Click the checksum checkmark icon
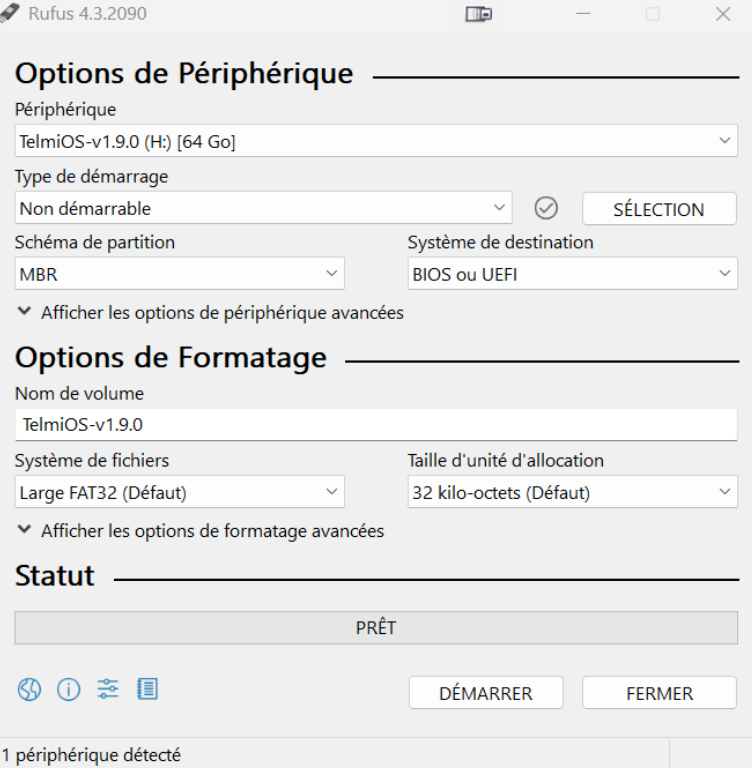Screen dimensions: 752x768 coord(546,208)
